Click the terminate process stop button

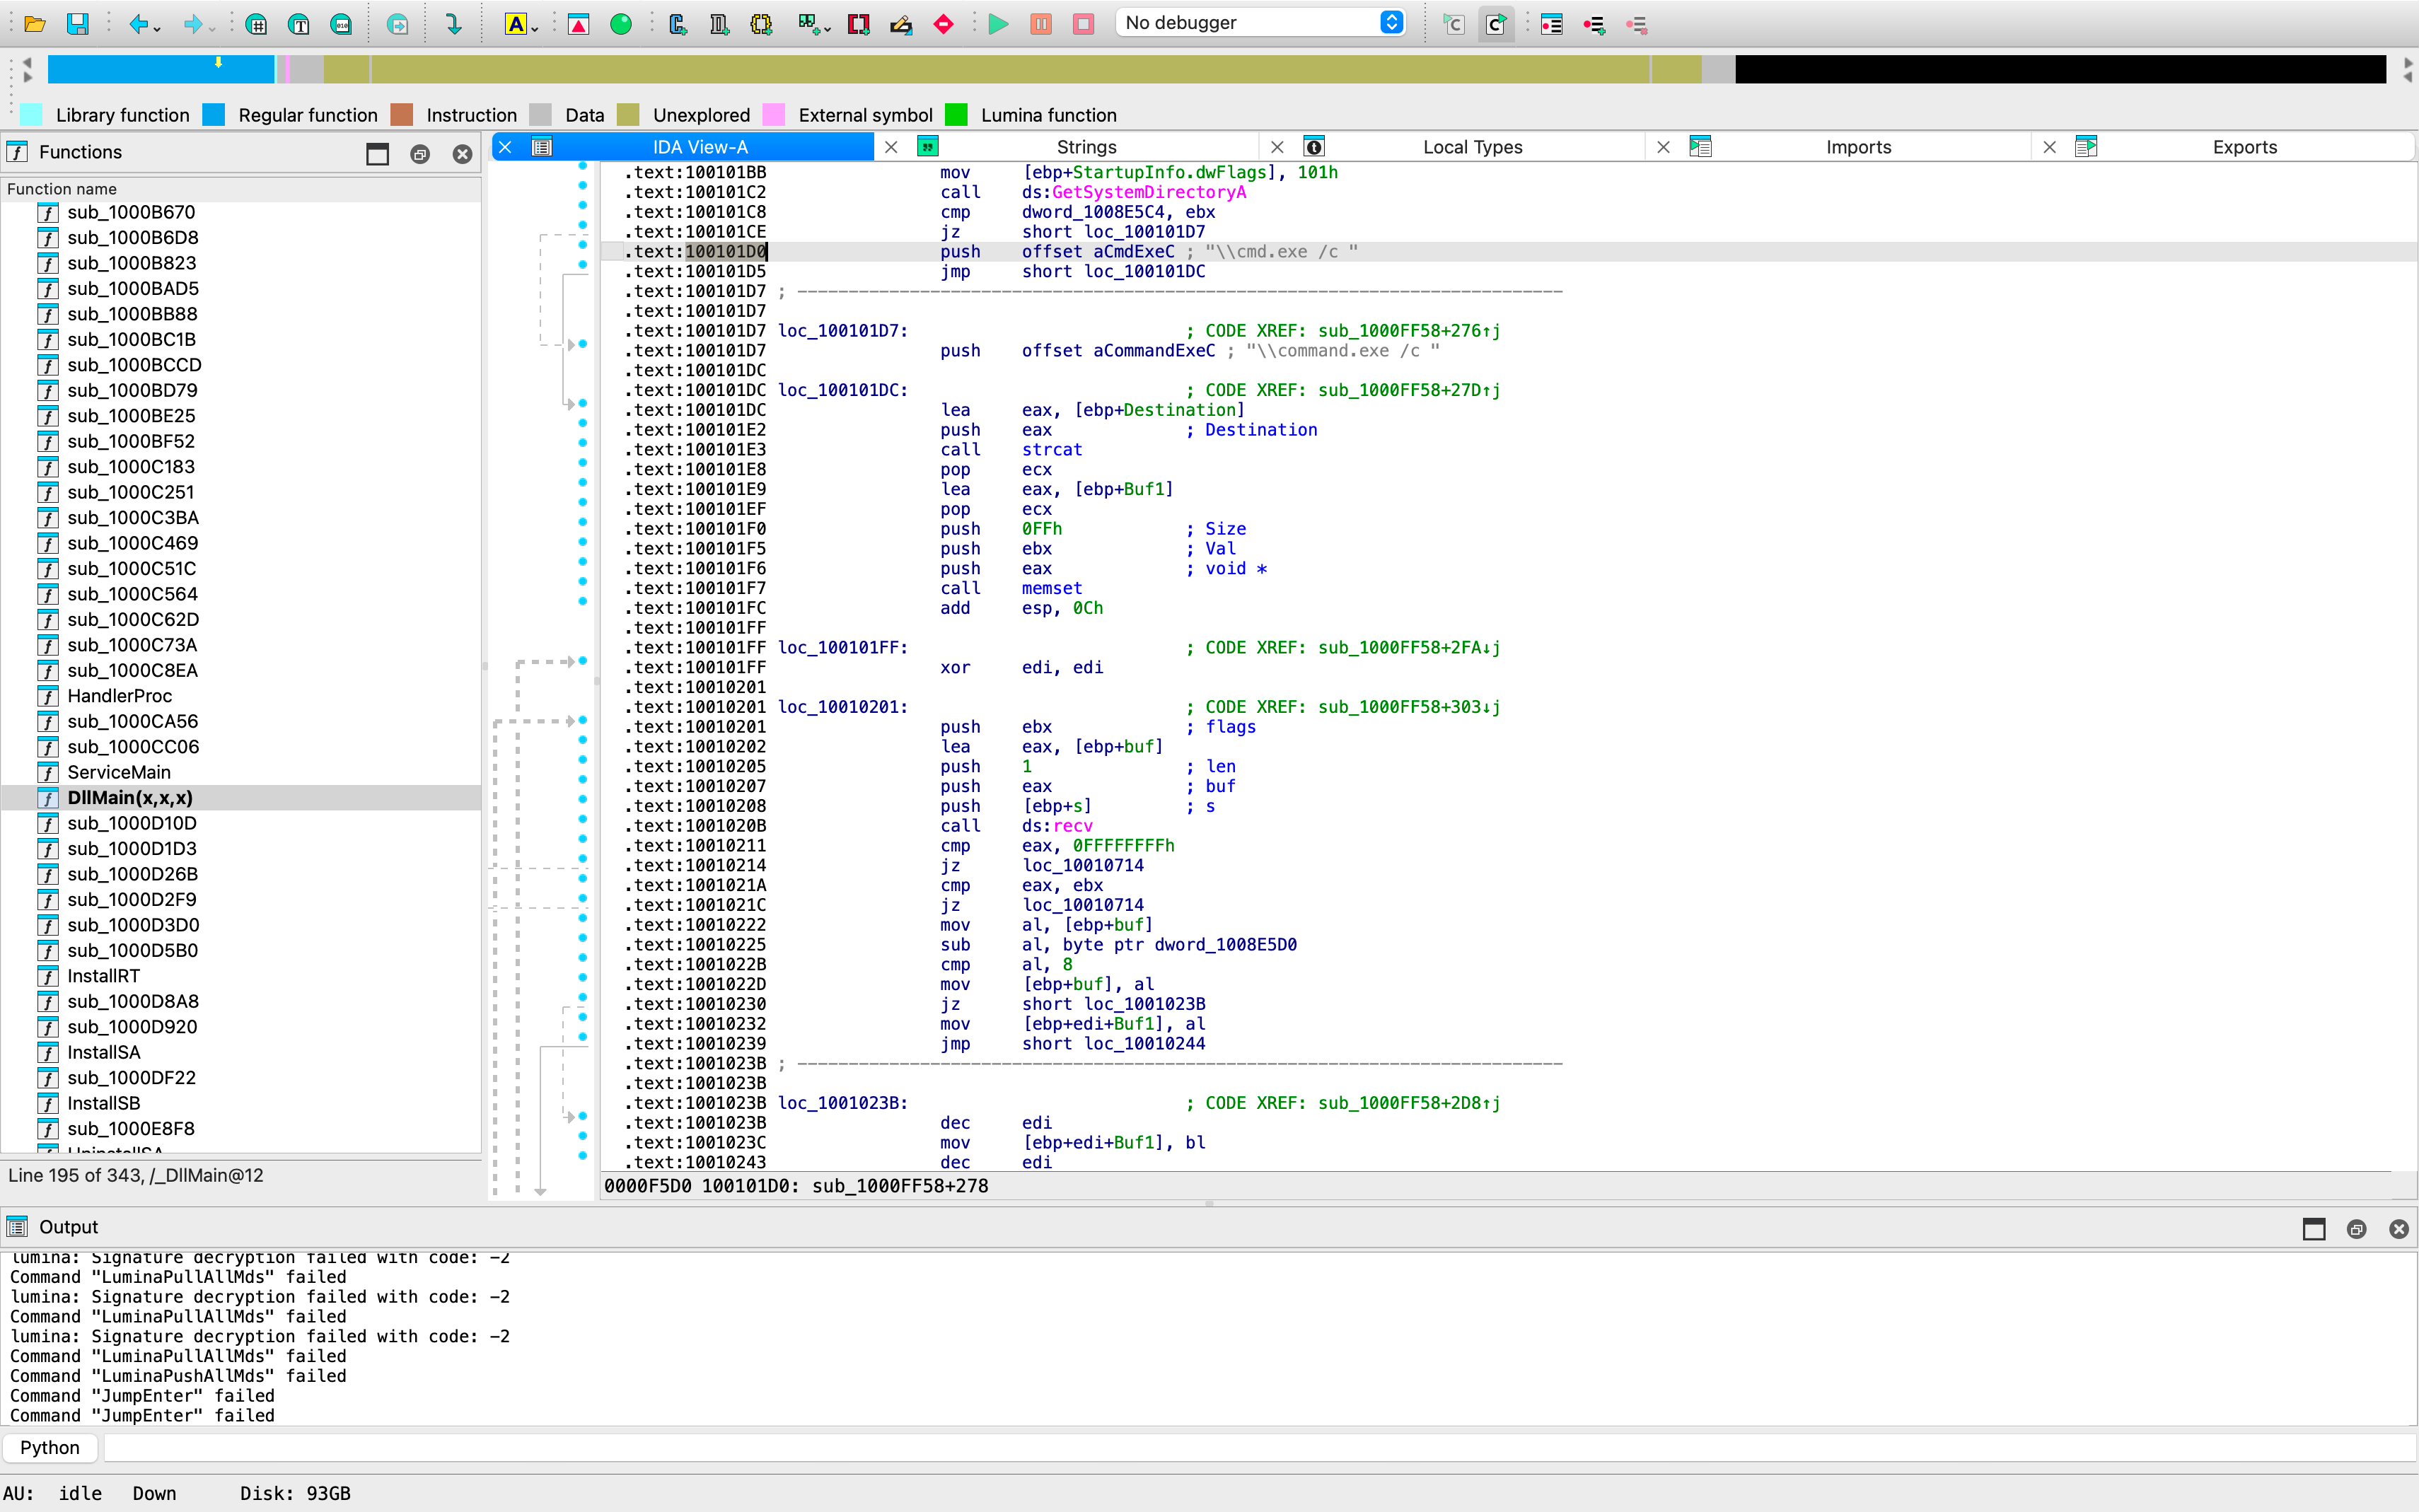click(1084, 24)
